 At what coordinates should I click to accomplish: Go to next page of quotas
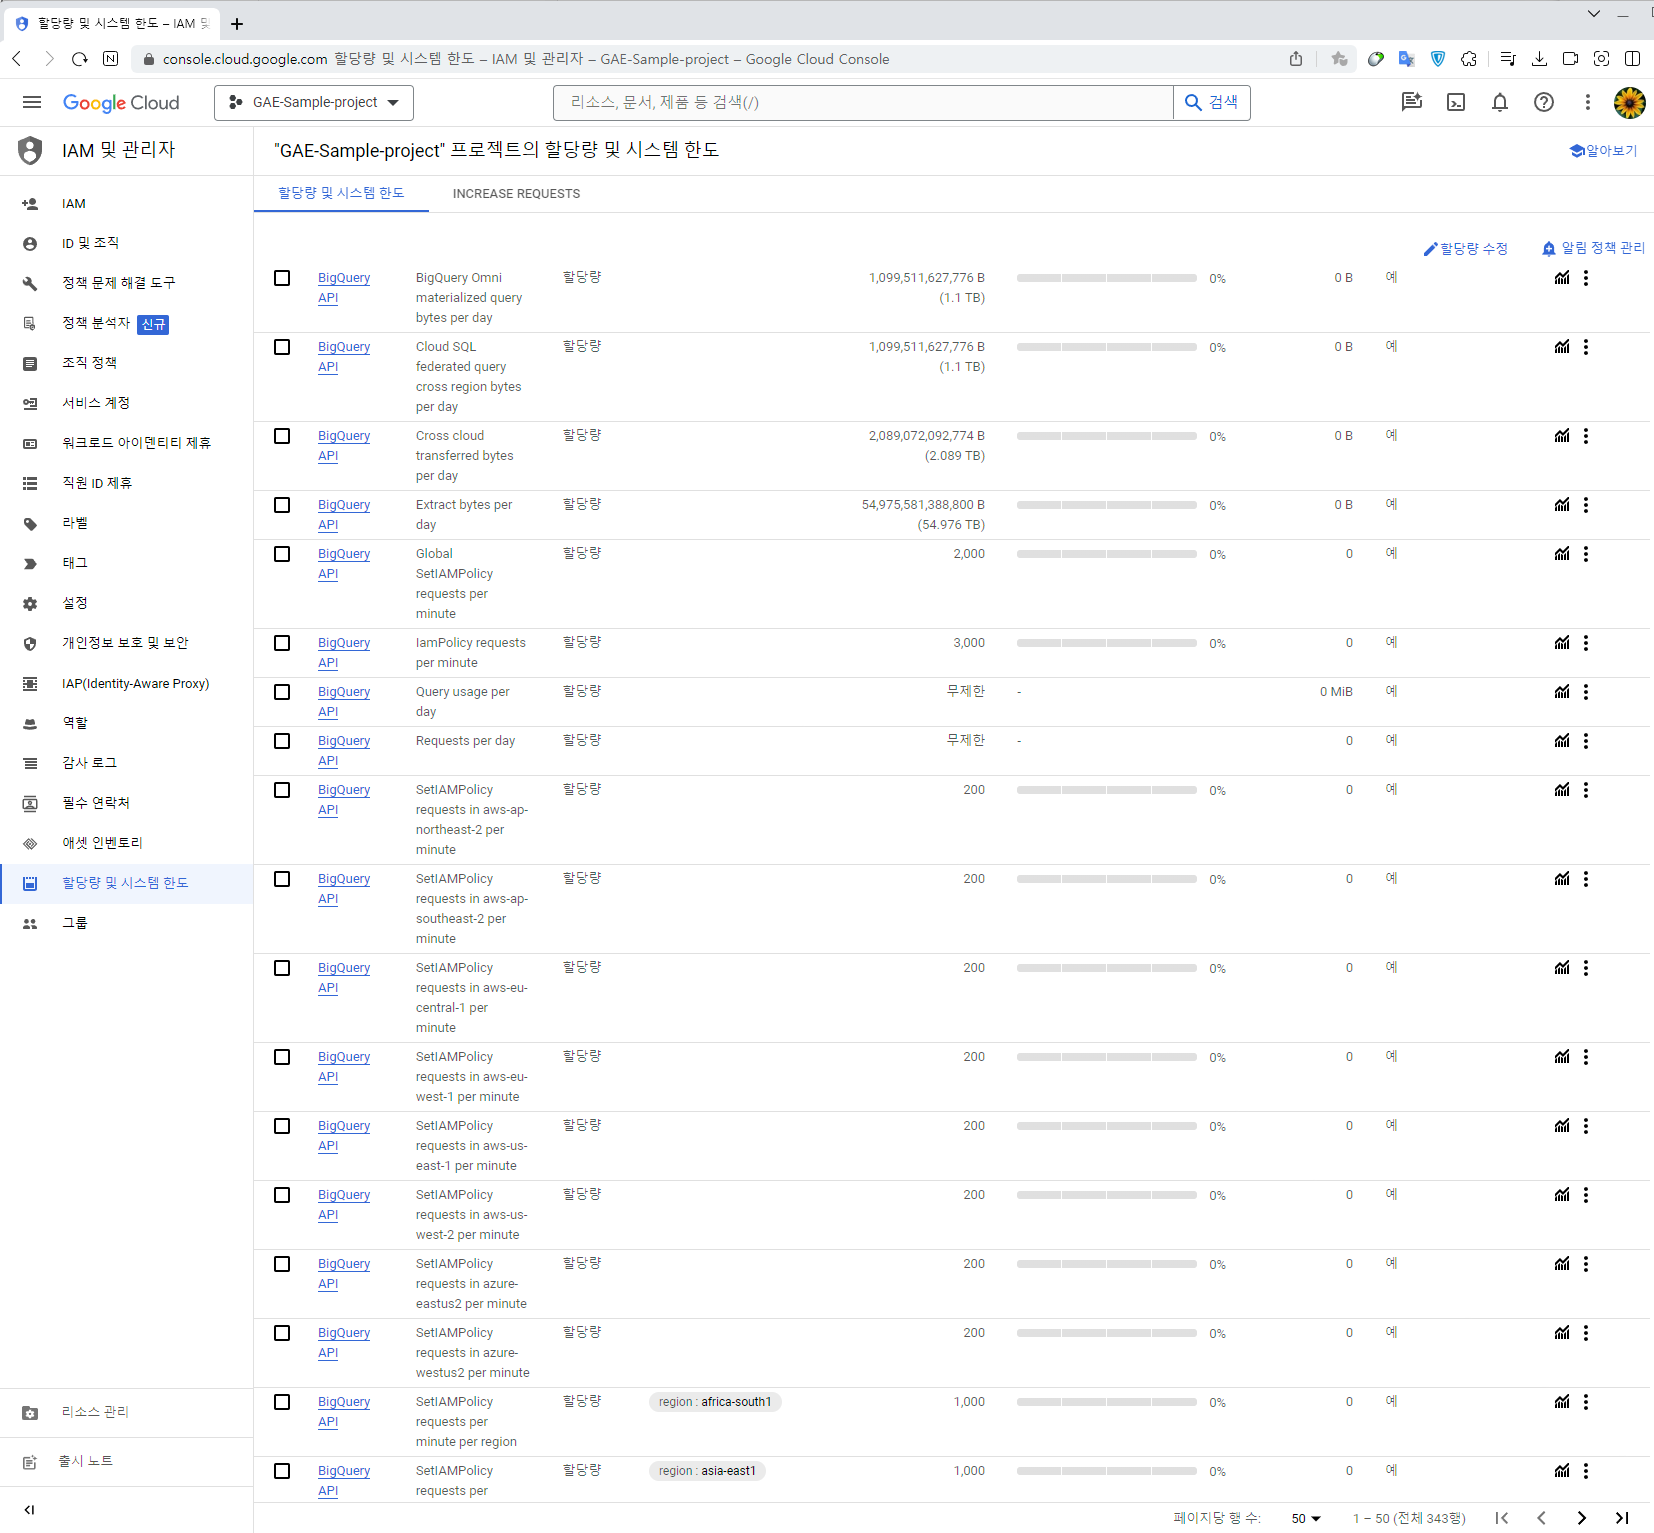(x=1582, y=1518)
